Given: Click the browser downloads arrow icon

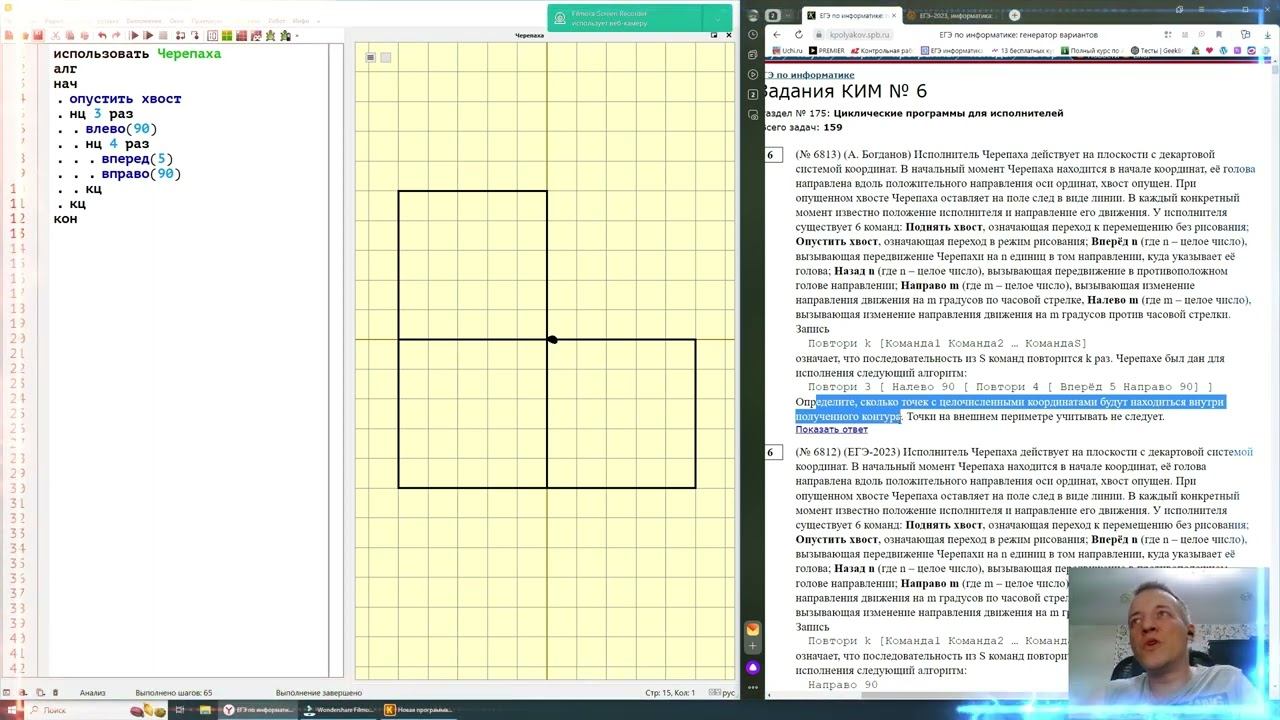Looking at the screenshot, I should coord(1267,35).
